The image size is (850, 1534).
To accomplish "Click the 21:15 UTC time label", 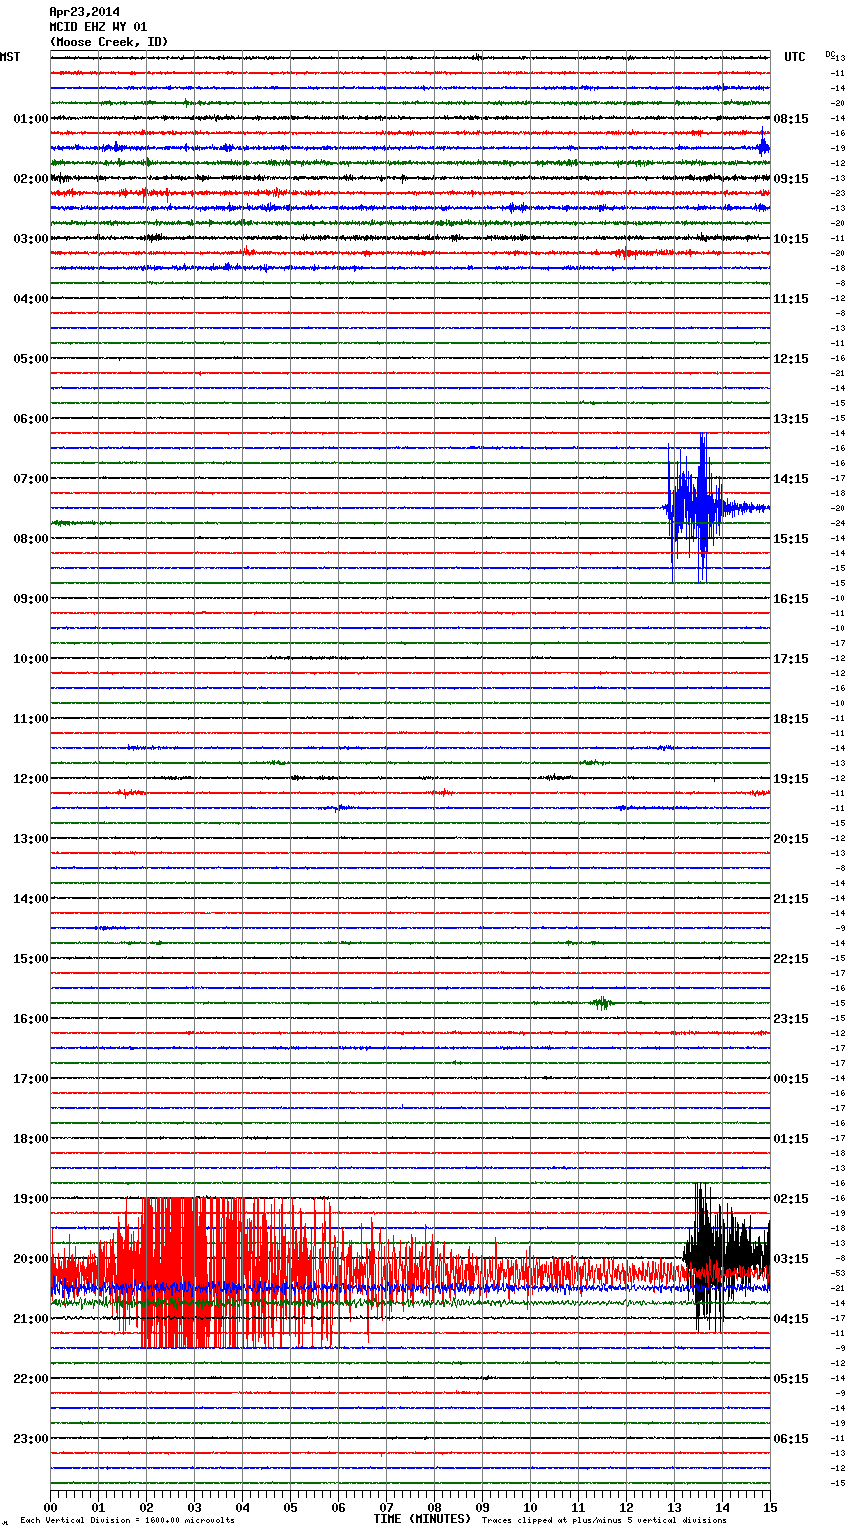I will coord(791,899).
